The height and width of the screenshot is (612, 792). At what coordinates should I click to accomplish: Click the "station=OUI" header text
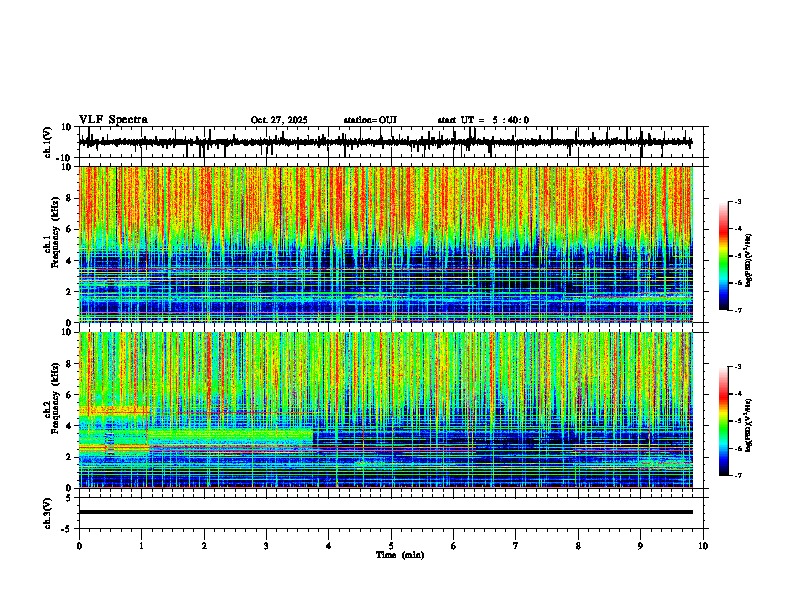pos(370,120)
